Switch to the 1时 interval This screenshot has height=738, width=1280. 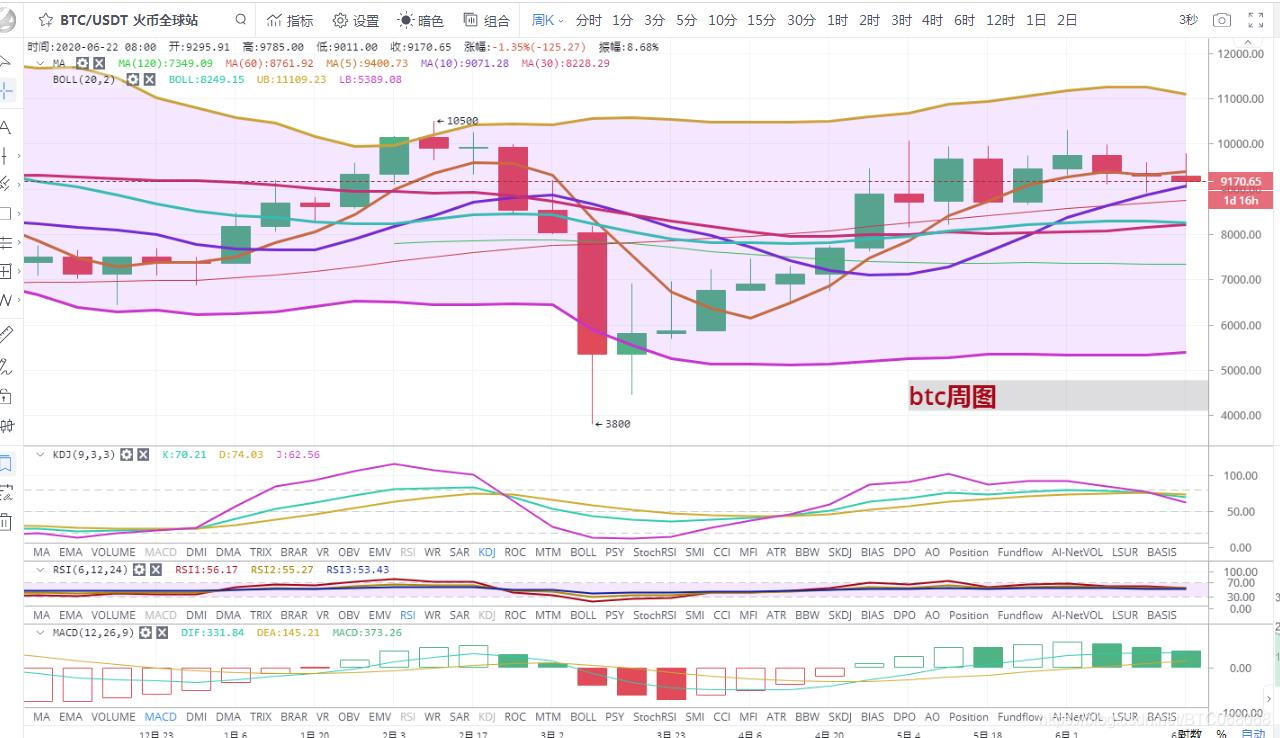coord(838,20)
